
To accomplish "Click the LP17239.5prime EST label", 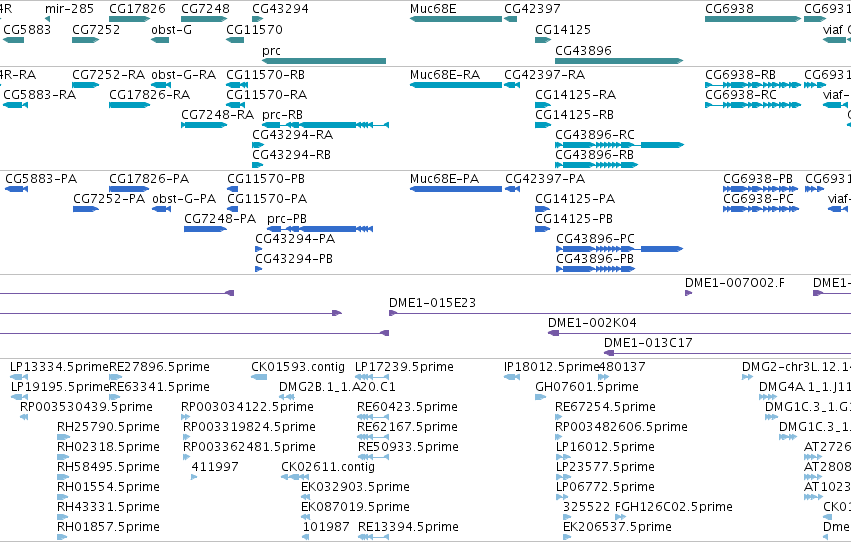I will tap(404, 367).
